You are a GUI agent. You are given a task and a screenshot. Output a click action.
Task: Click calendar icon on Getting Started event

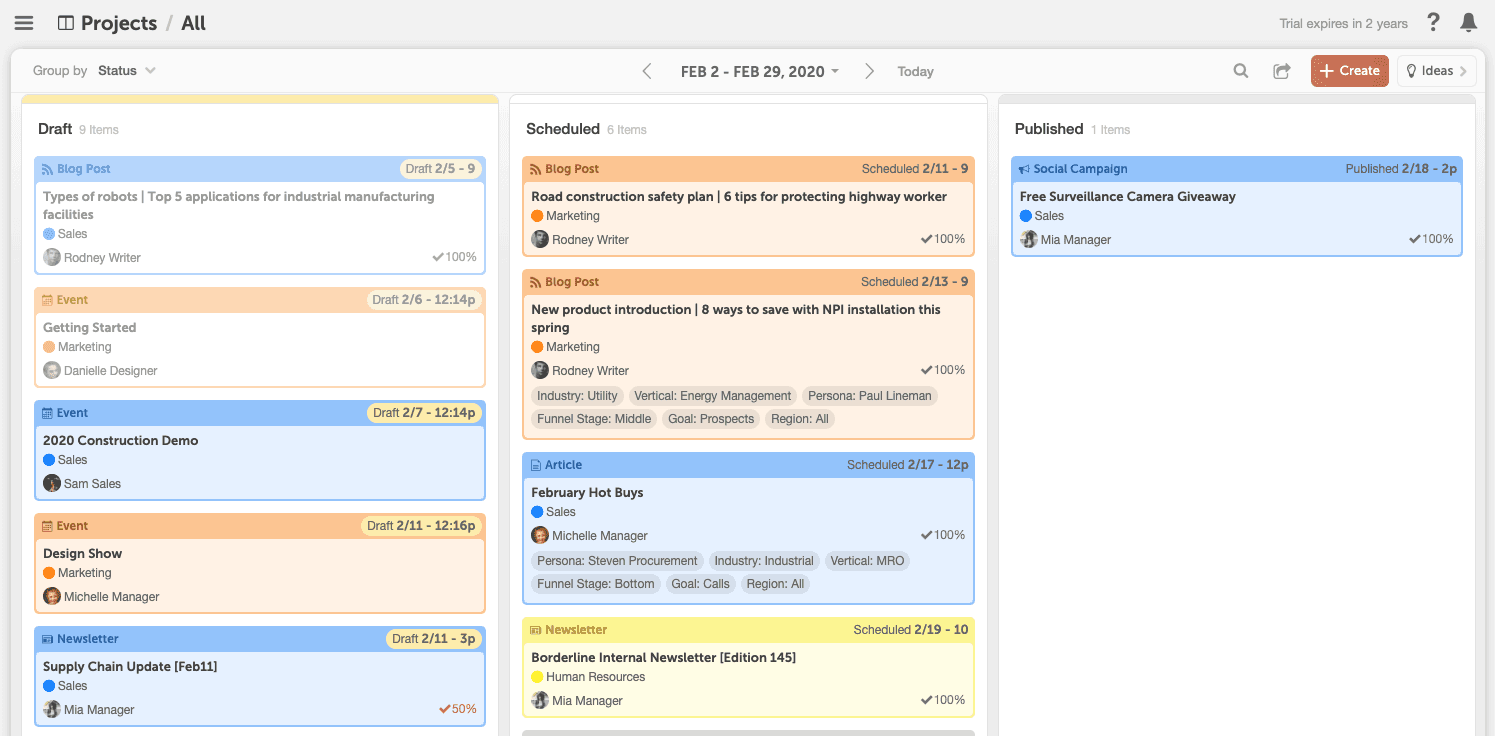(47, 300)
